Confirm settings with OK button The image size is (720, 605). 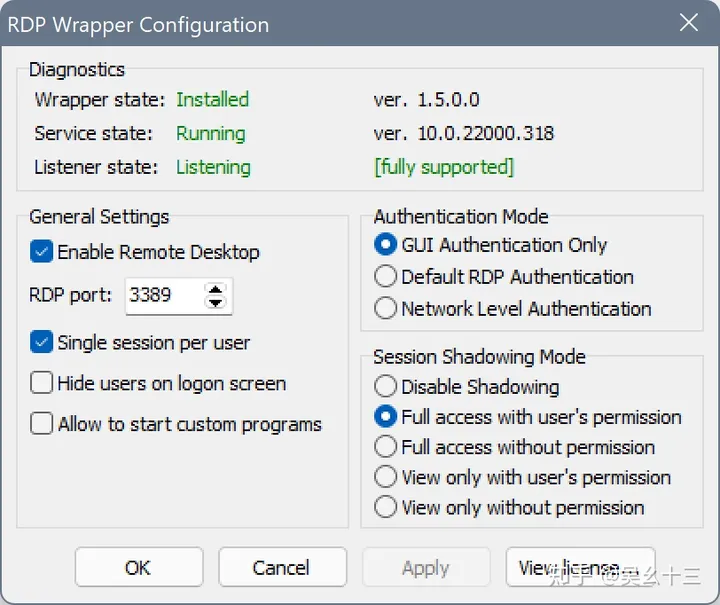point(139,567)
